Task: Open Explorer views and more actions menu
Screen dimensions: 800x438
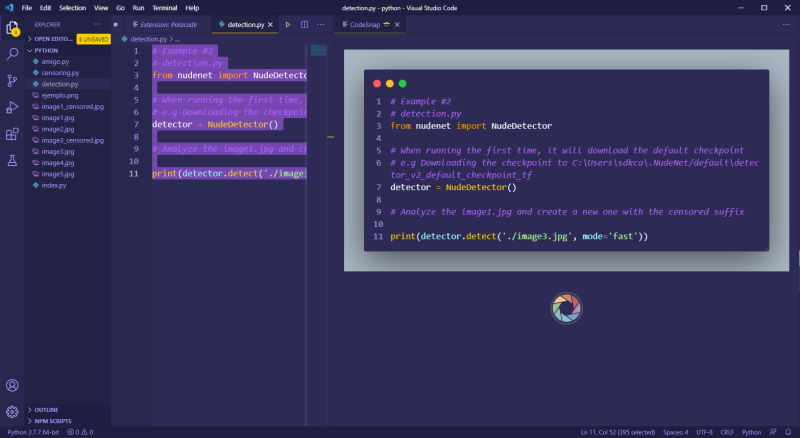Action: 97,25
